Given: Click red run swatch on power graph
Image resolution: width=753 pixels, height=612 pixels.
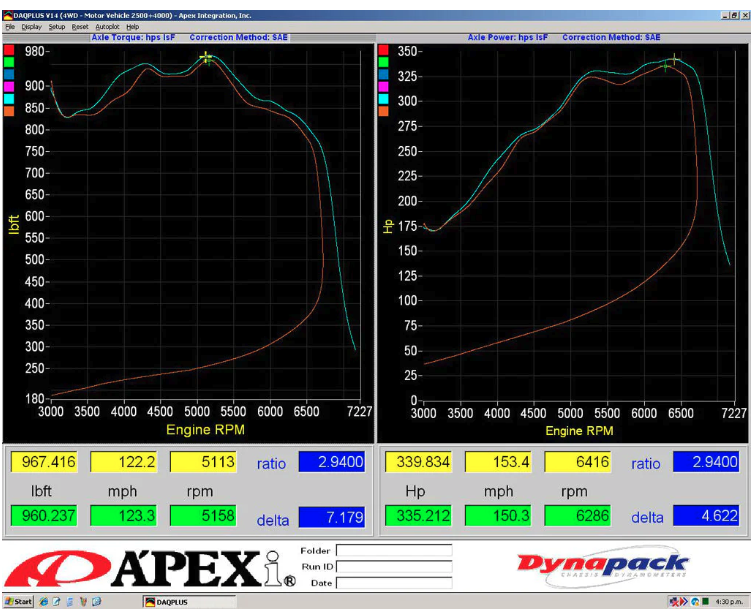Looking at the screenshot, I should point(383,50).
